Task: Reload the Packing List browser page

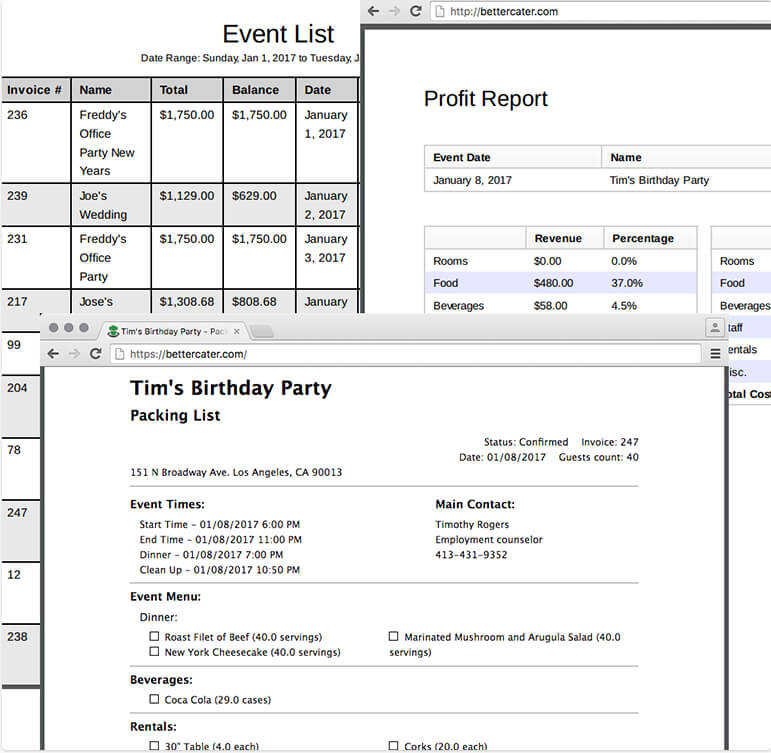Action: pyautogui.click(x=95, y=353)
